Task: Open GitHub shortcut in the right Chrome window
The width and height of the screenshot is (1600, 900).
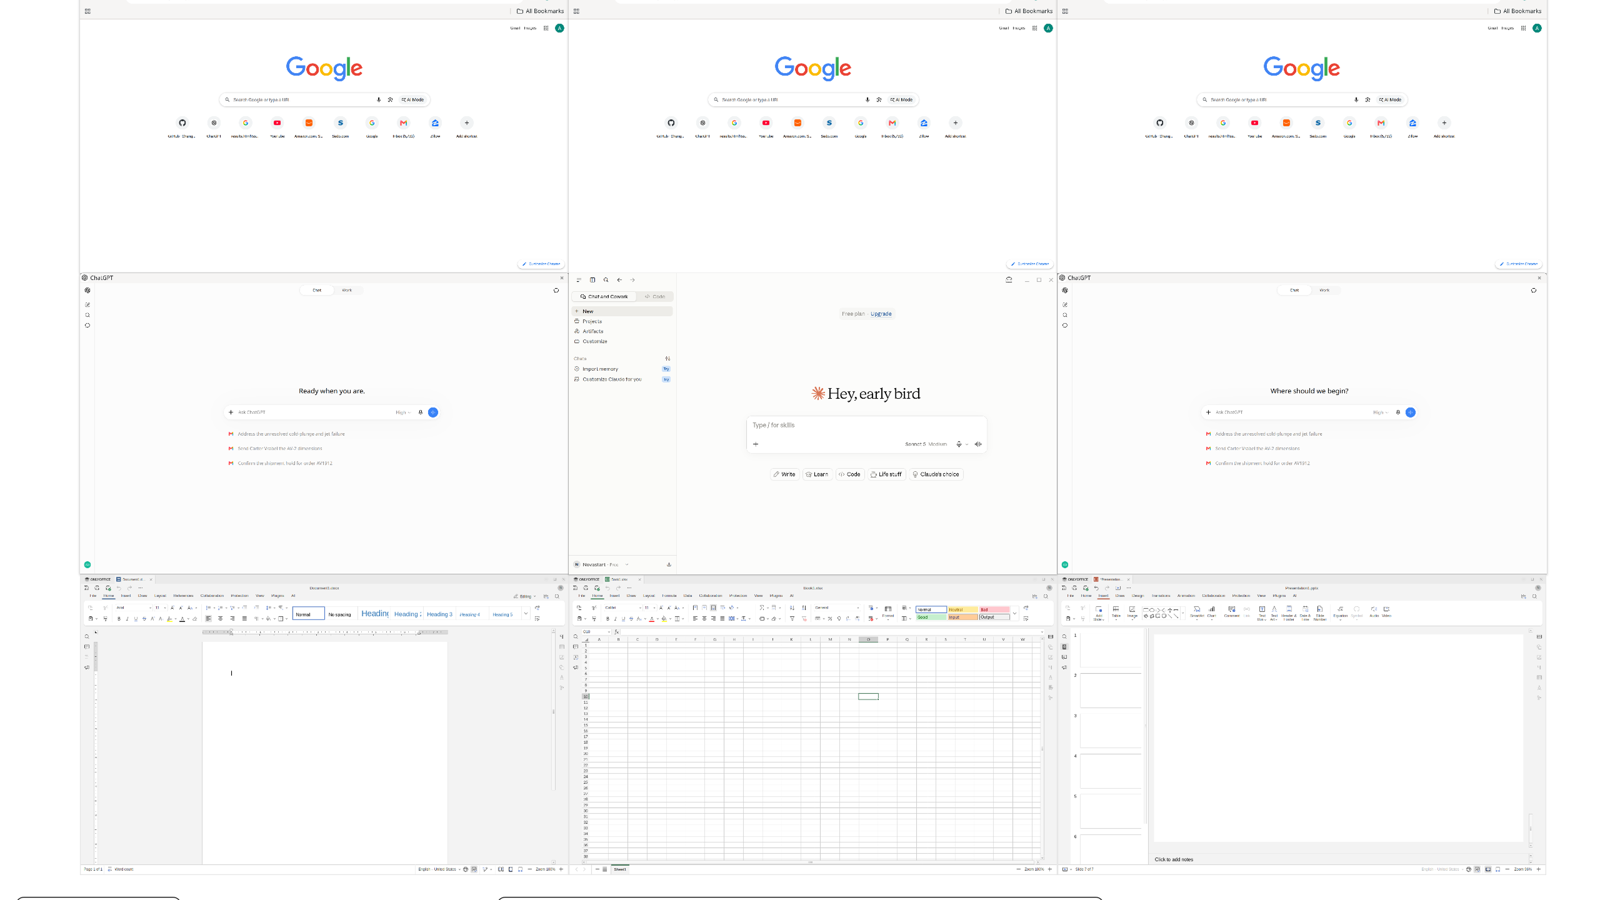Action: 1160,123
